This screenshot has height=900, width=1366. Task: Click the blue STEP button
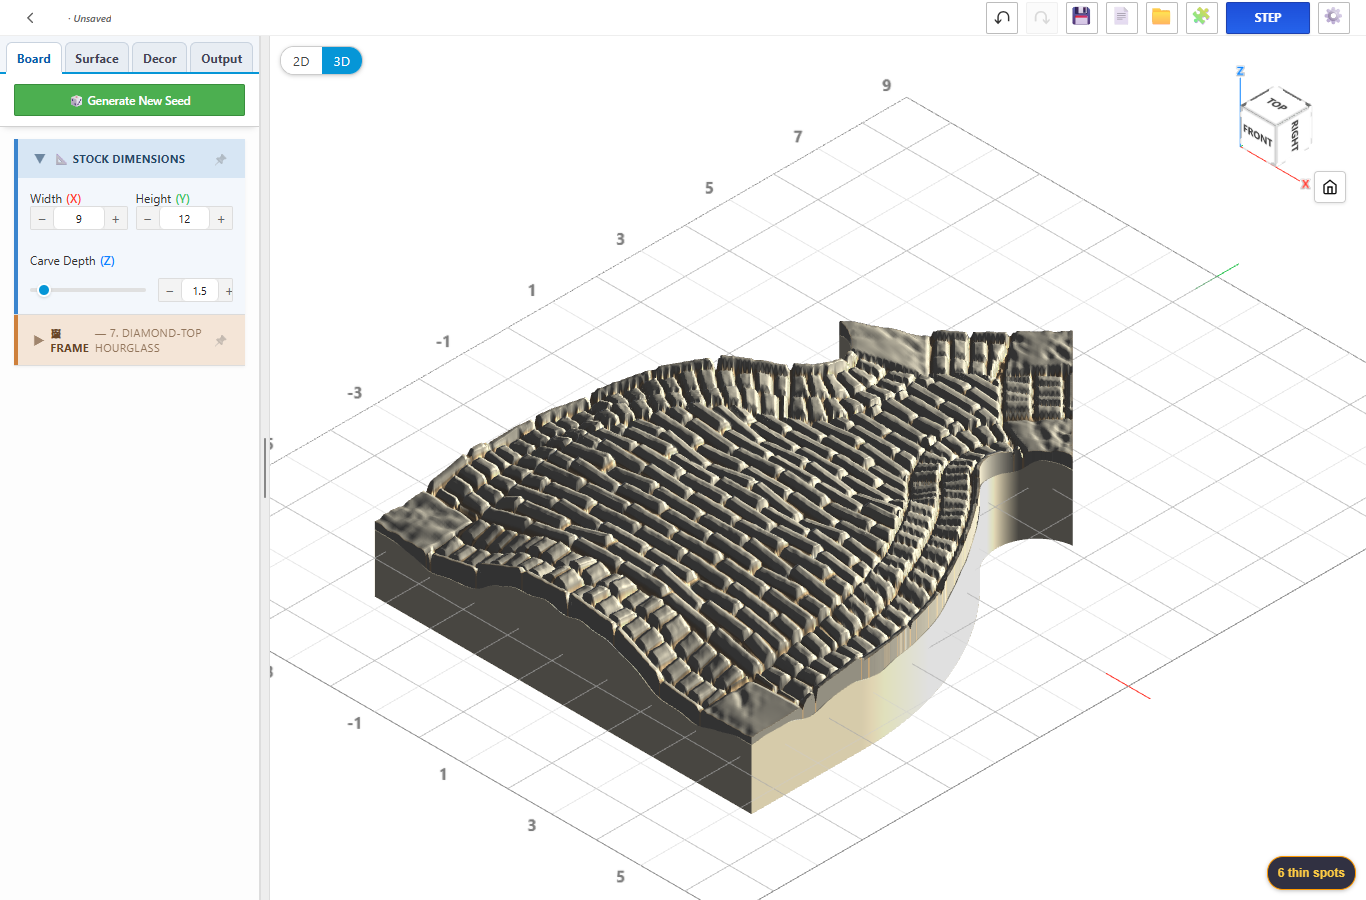pyautogui.click(x=1267, y=17)
